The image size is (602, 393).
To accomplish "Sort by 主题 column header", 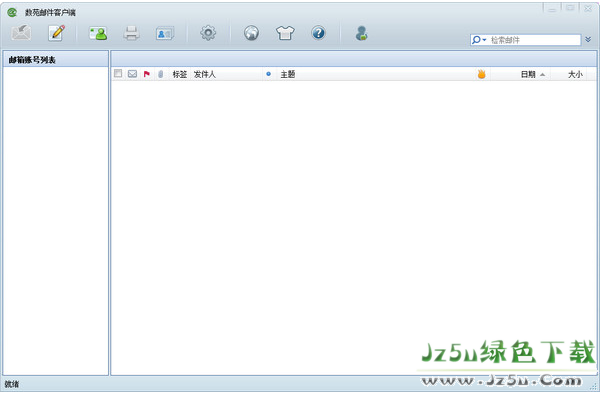I will coord(288,74).
